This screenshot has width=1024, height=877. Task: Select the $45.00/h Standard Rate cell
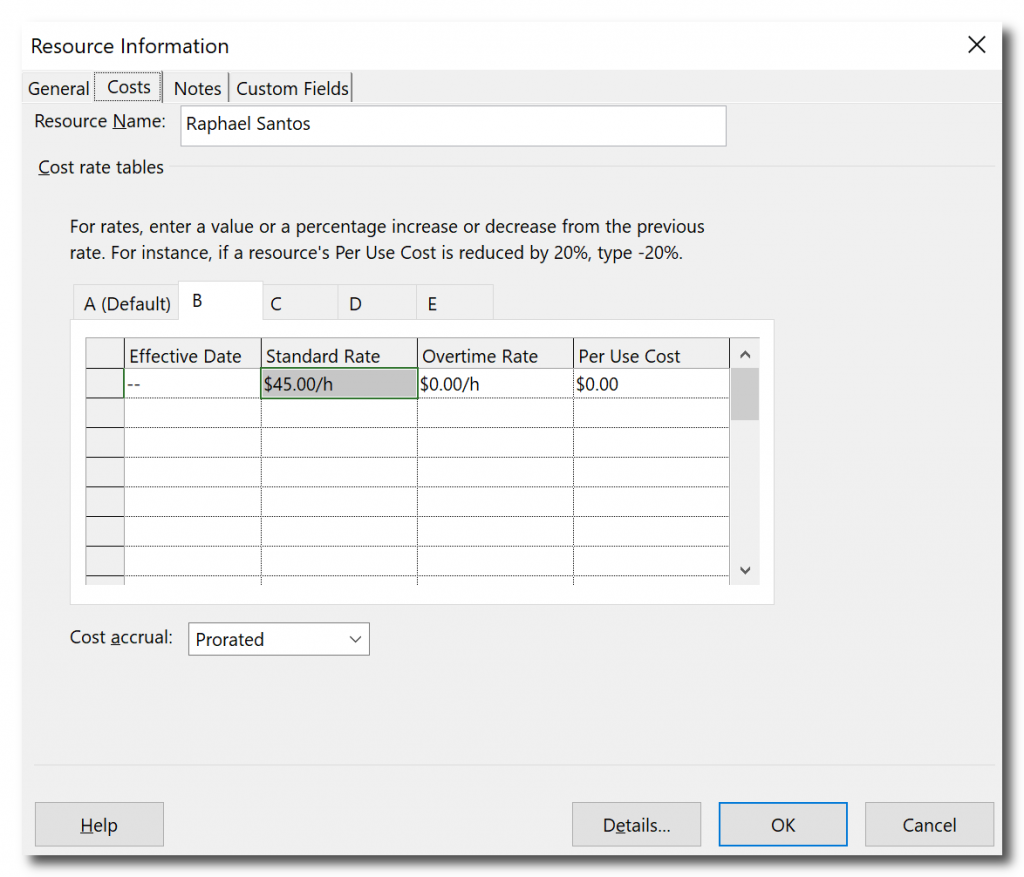339,384
